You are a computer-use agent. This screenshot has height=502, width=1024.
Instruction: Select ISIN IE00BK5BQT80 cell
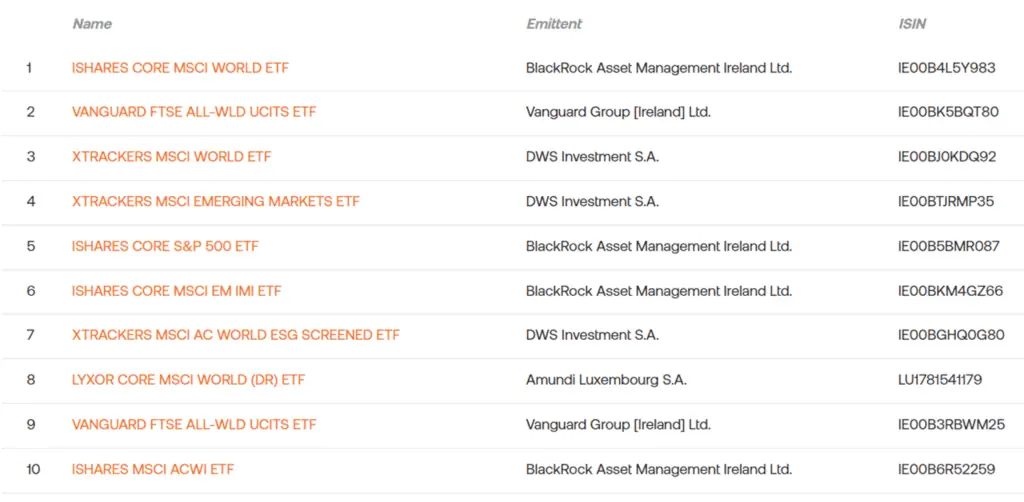click(x=949, y=112)
